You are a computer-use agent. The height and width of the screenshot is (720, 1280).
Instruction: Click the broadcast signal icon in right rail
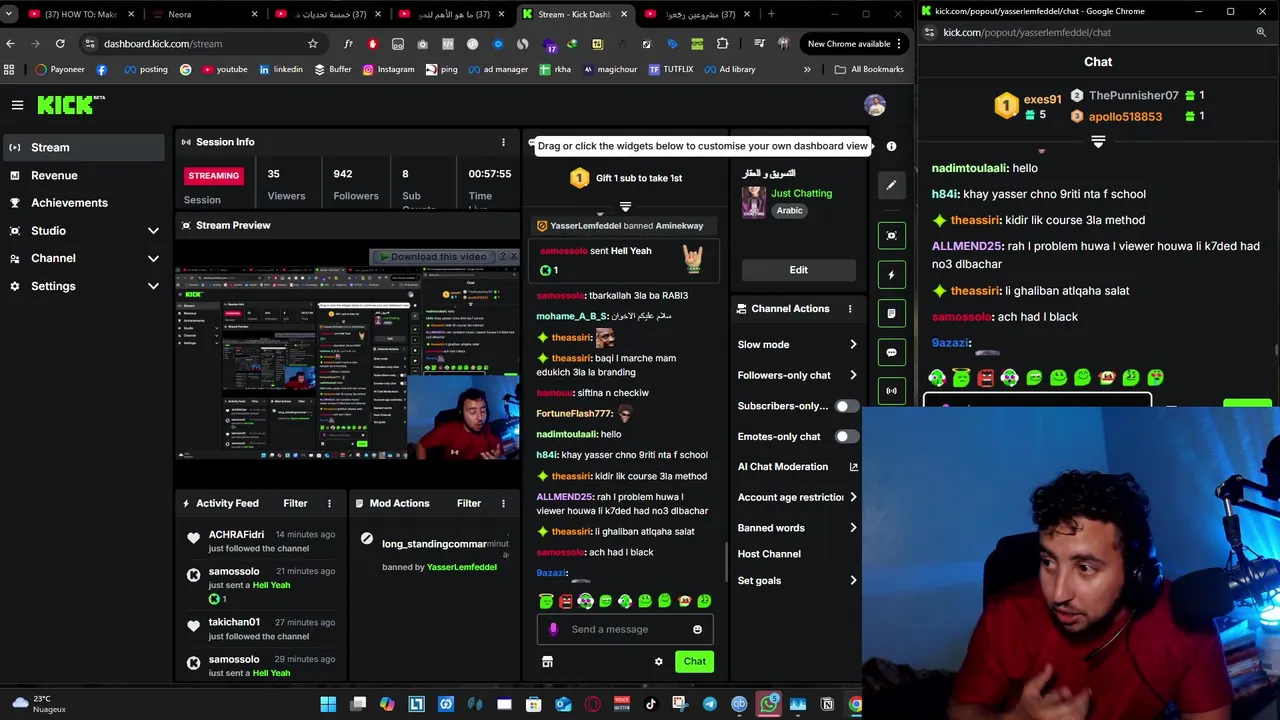pos(891,391)
